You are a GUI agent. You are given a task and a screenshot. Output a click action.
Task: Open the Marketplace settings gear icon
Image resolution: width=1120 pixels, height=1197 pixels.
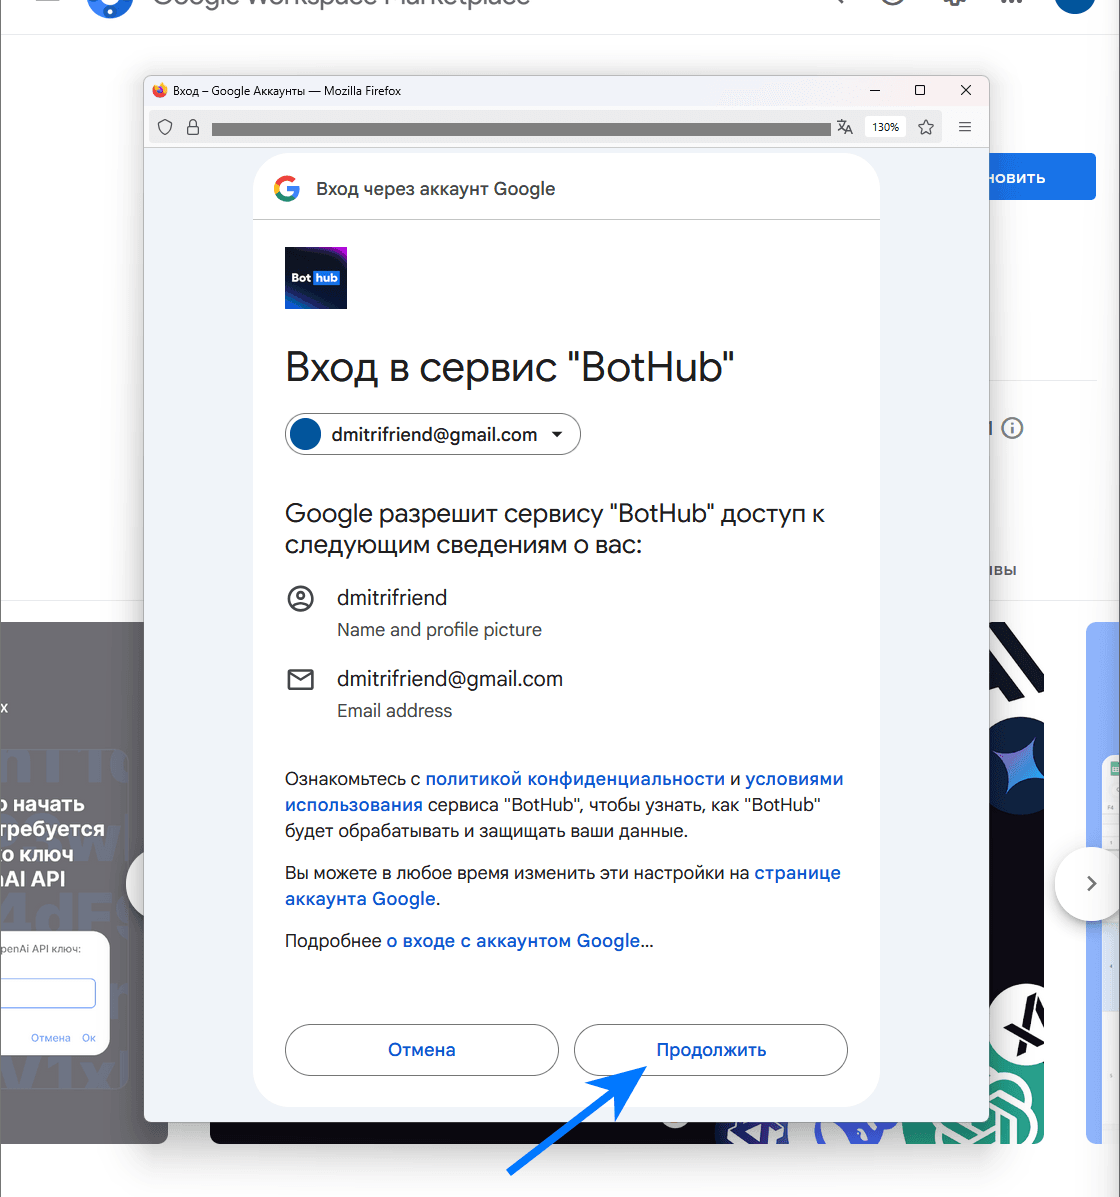952,1
